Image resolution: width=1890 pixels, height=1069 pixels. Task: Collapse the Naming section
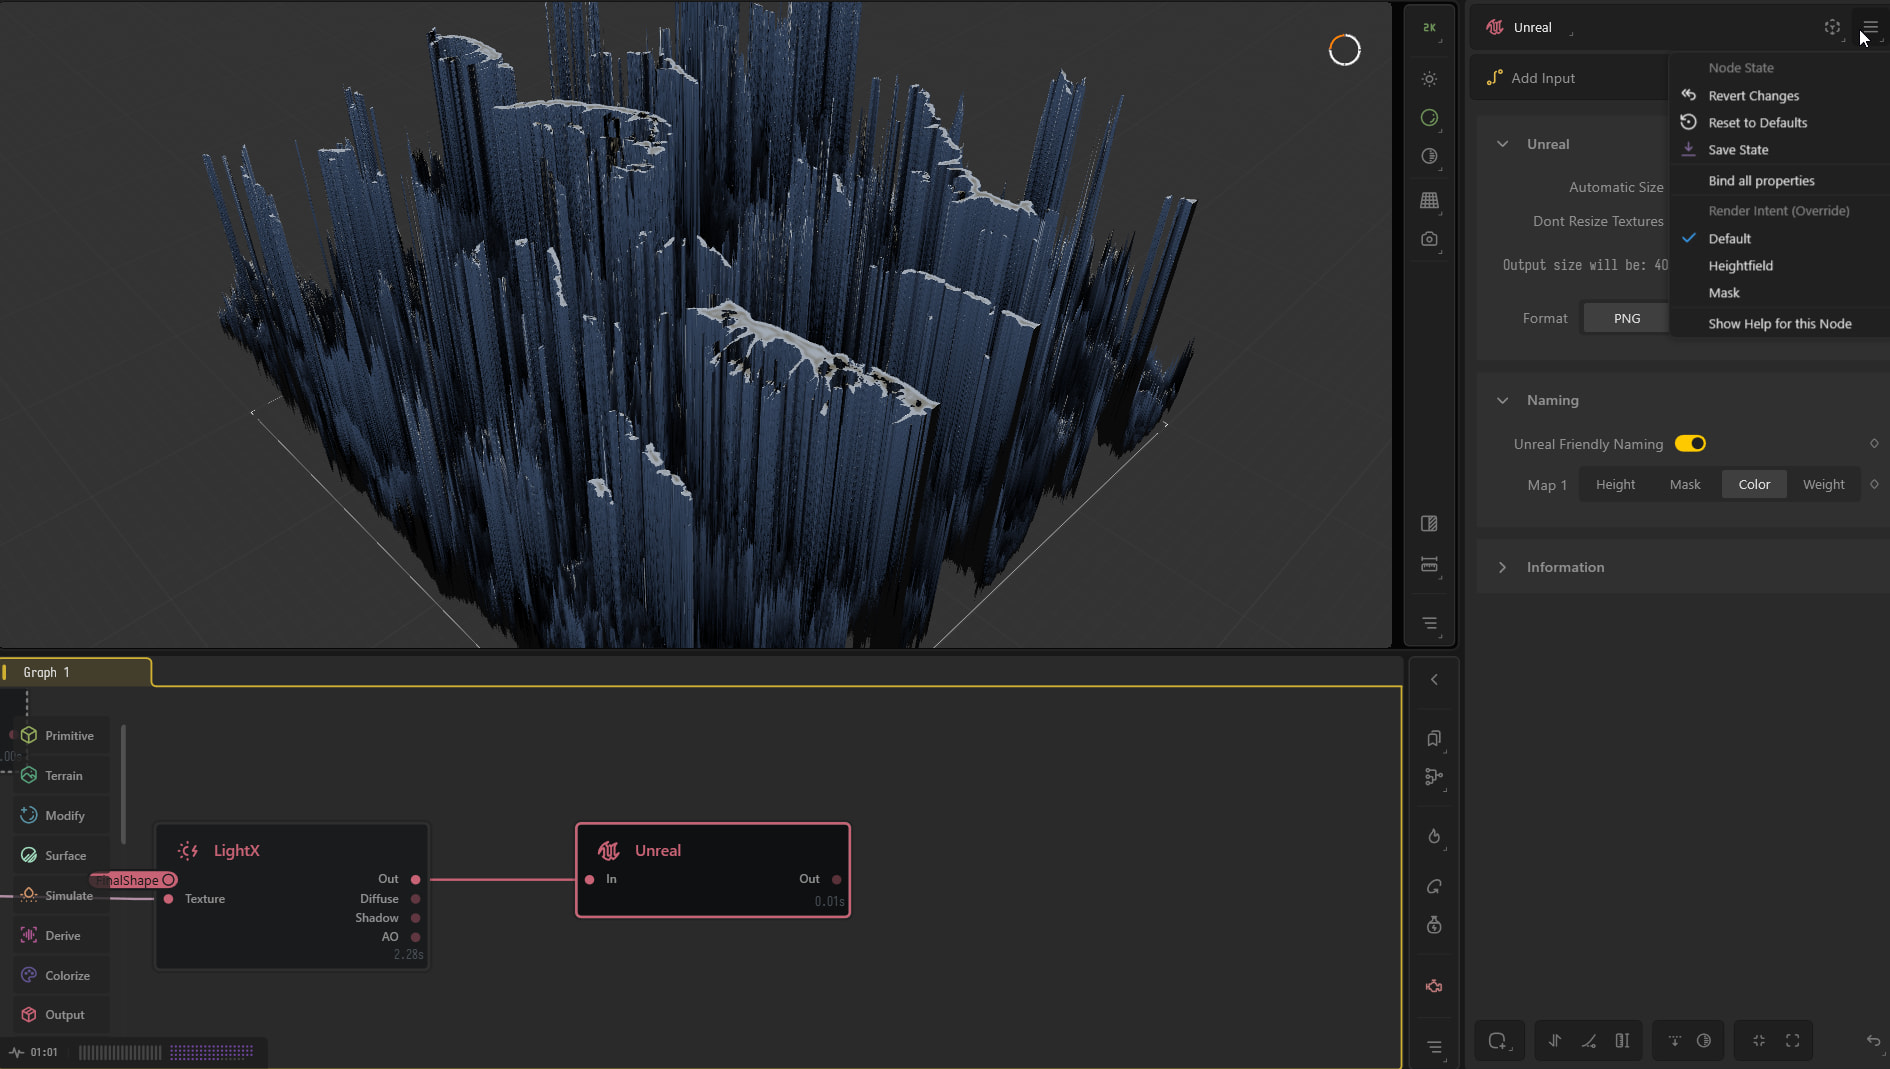[1502, 400]
